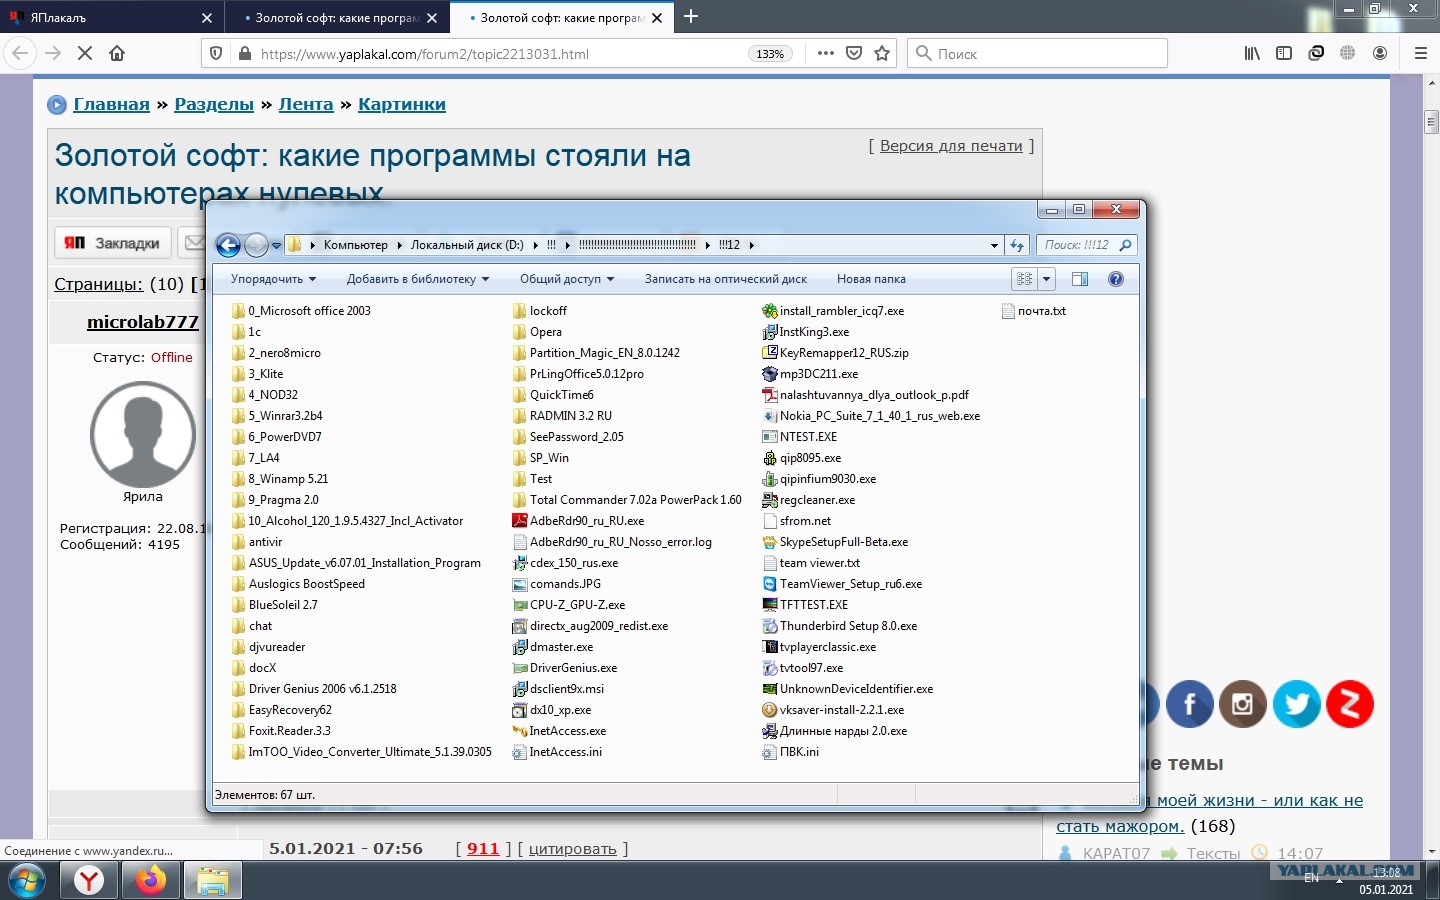Click the 133% zoom level indicator
This screenshot has width=1440, height=900.
770,54
